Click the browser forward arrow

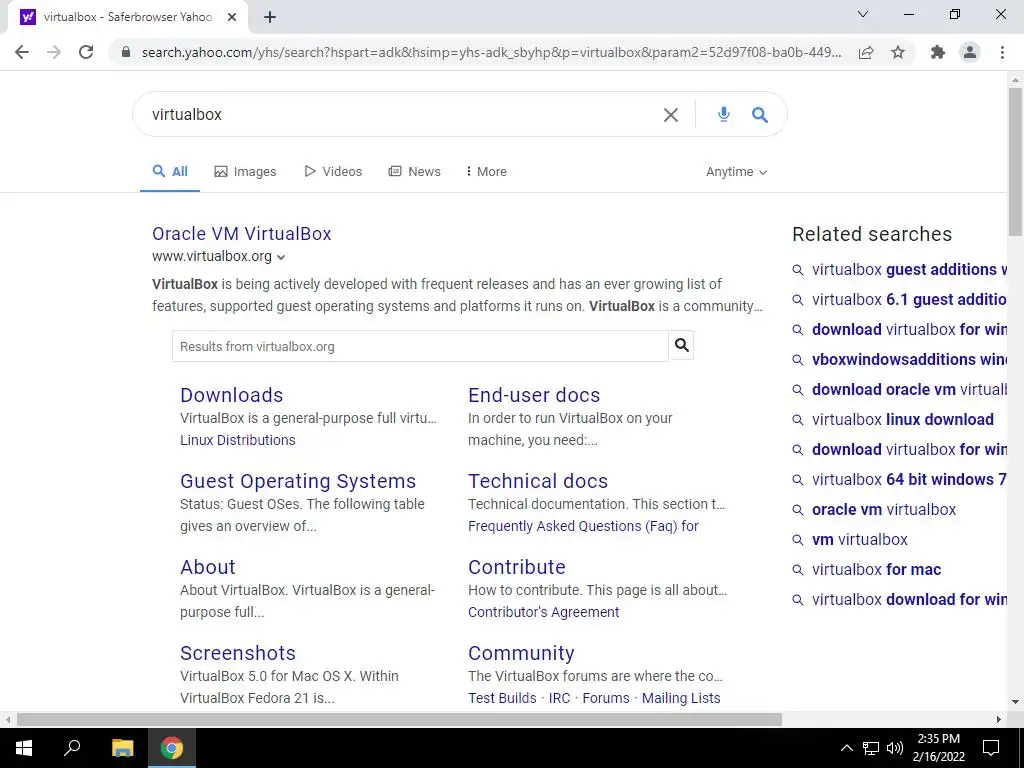click(x=54, y=52)
